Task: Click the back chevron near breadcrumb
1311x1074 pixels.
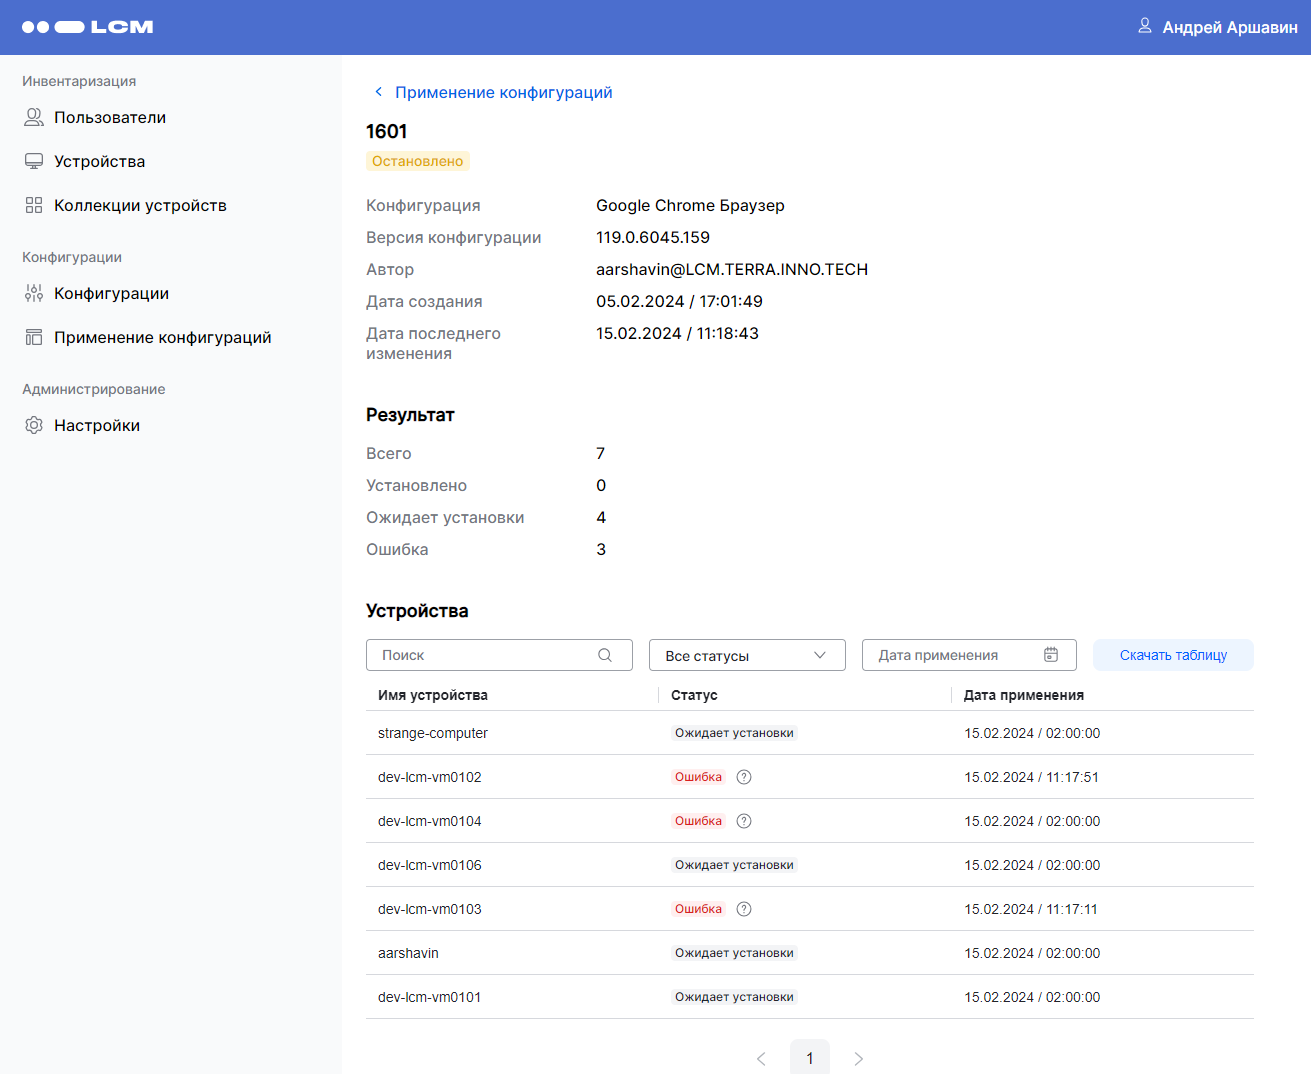Action: point(378,92)
